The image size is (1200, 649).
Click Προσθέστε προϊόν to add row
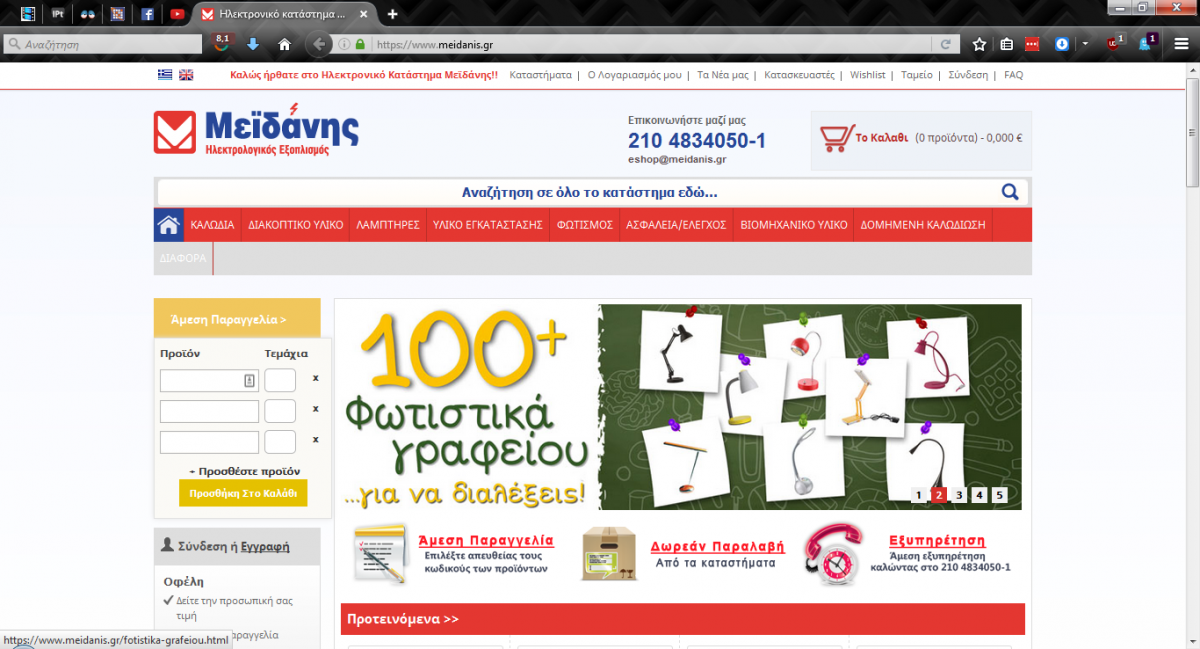pyautogui.click(x=244, y=471)
